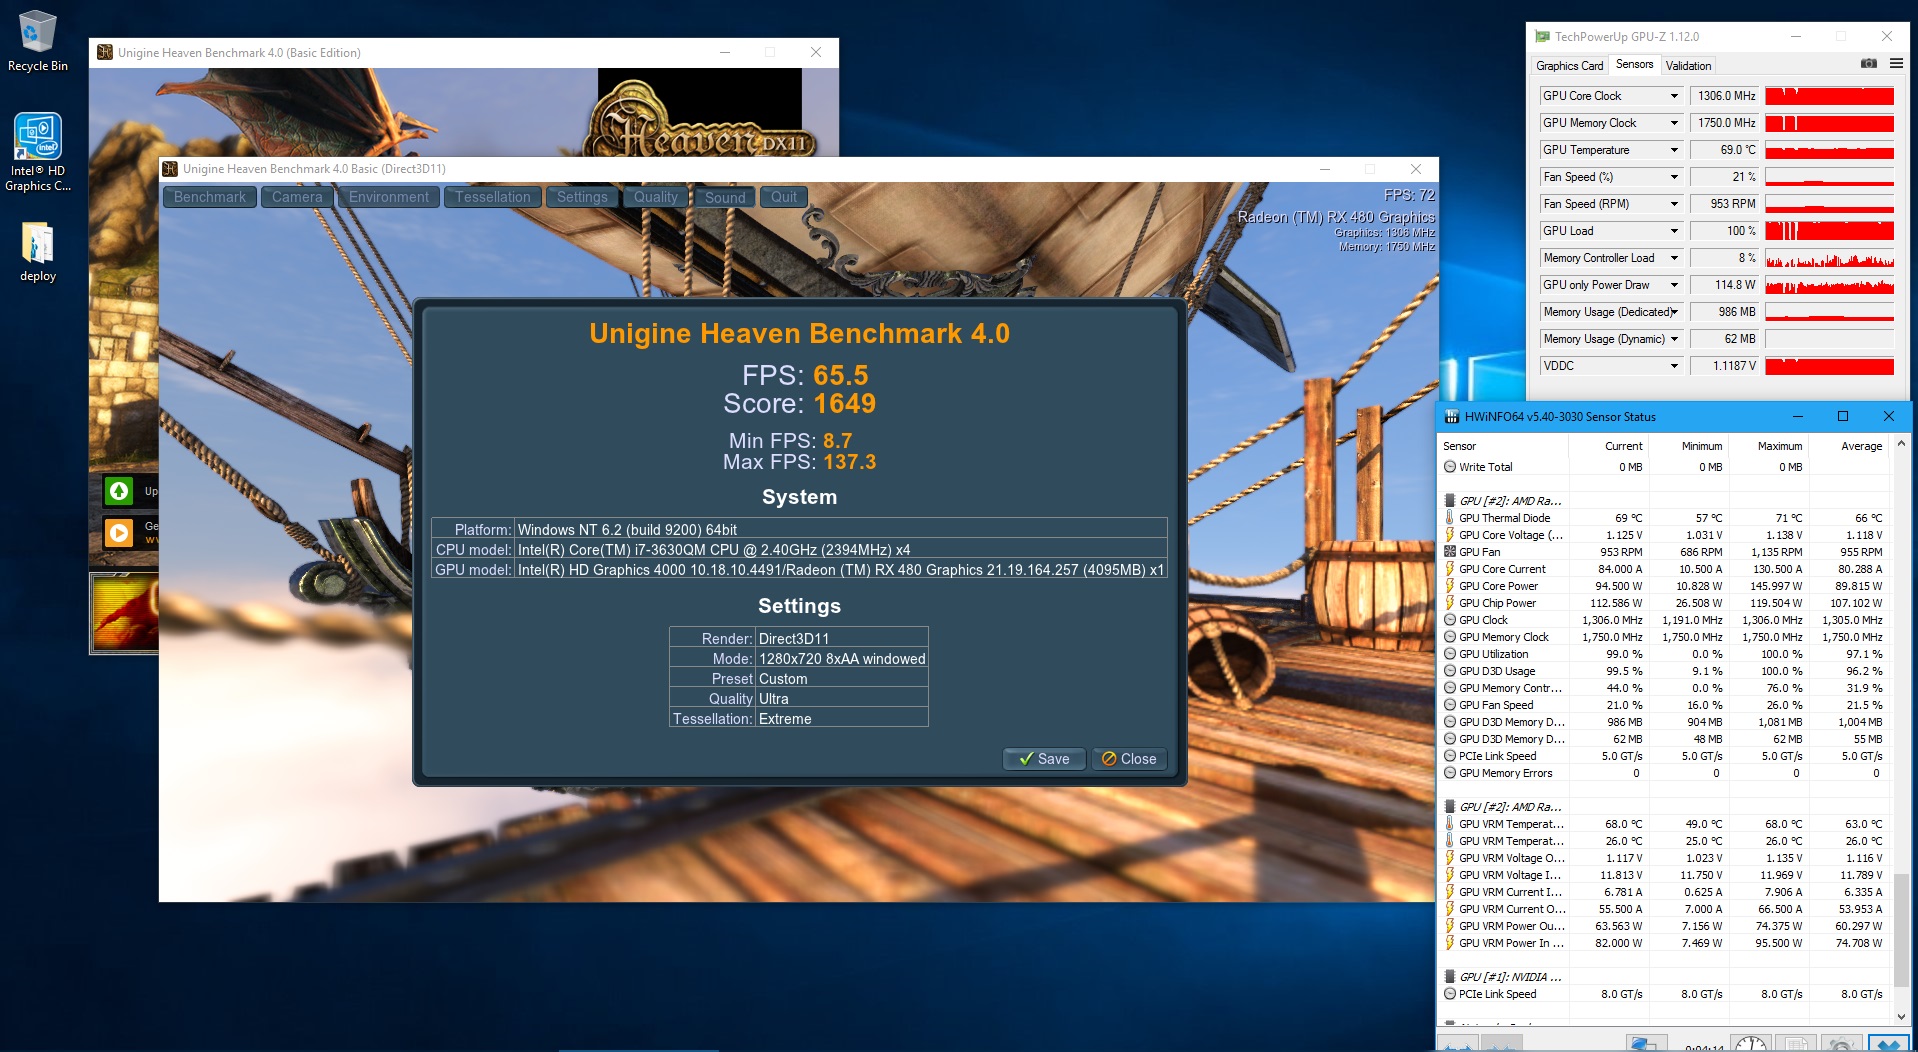Open the Tessellation menu in Heaven
Image resolution: width=1918 pixels, height=1052 pixels.
point(493,197)
